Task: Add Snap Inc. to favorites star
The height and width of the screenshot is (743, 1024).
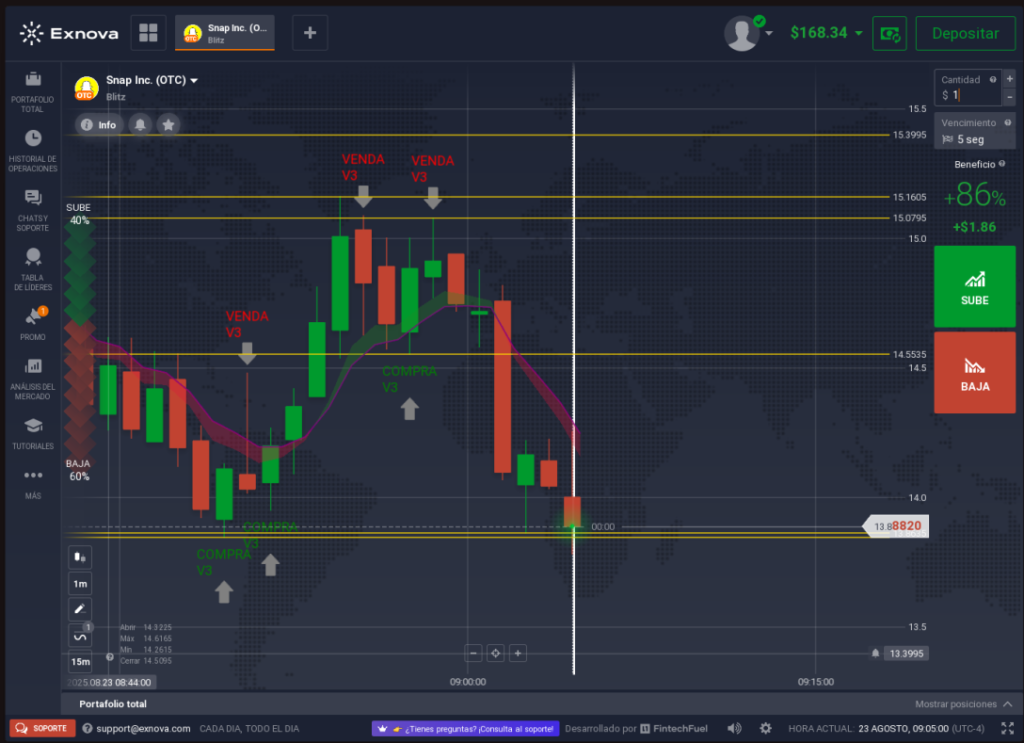Action: [x=169, y=125]
